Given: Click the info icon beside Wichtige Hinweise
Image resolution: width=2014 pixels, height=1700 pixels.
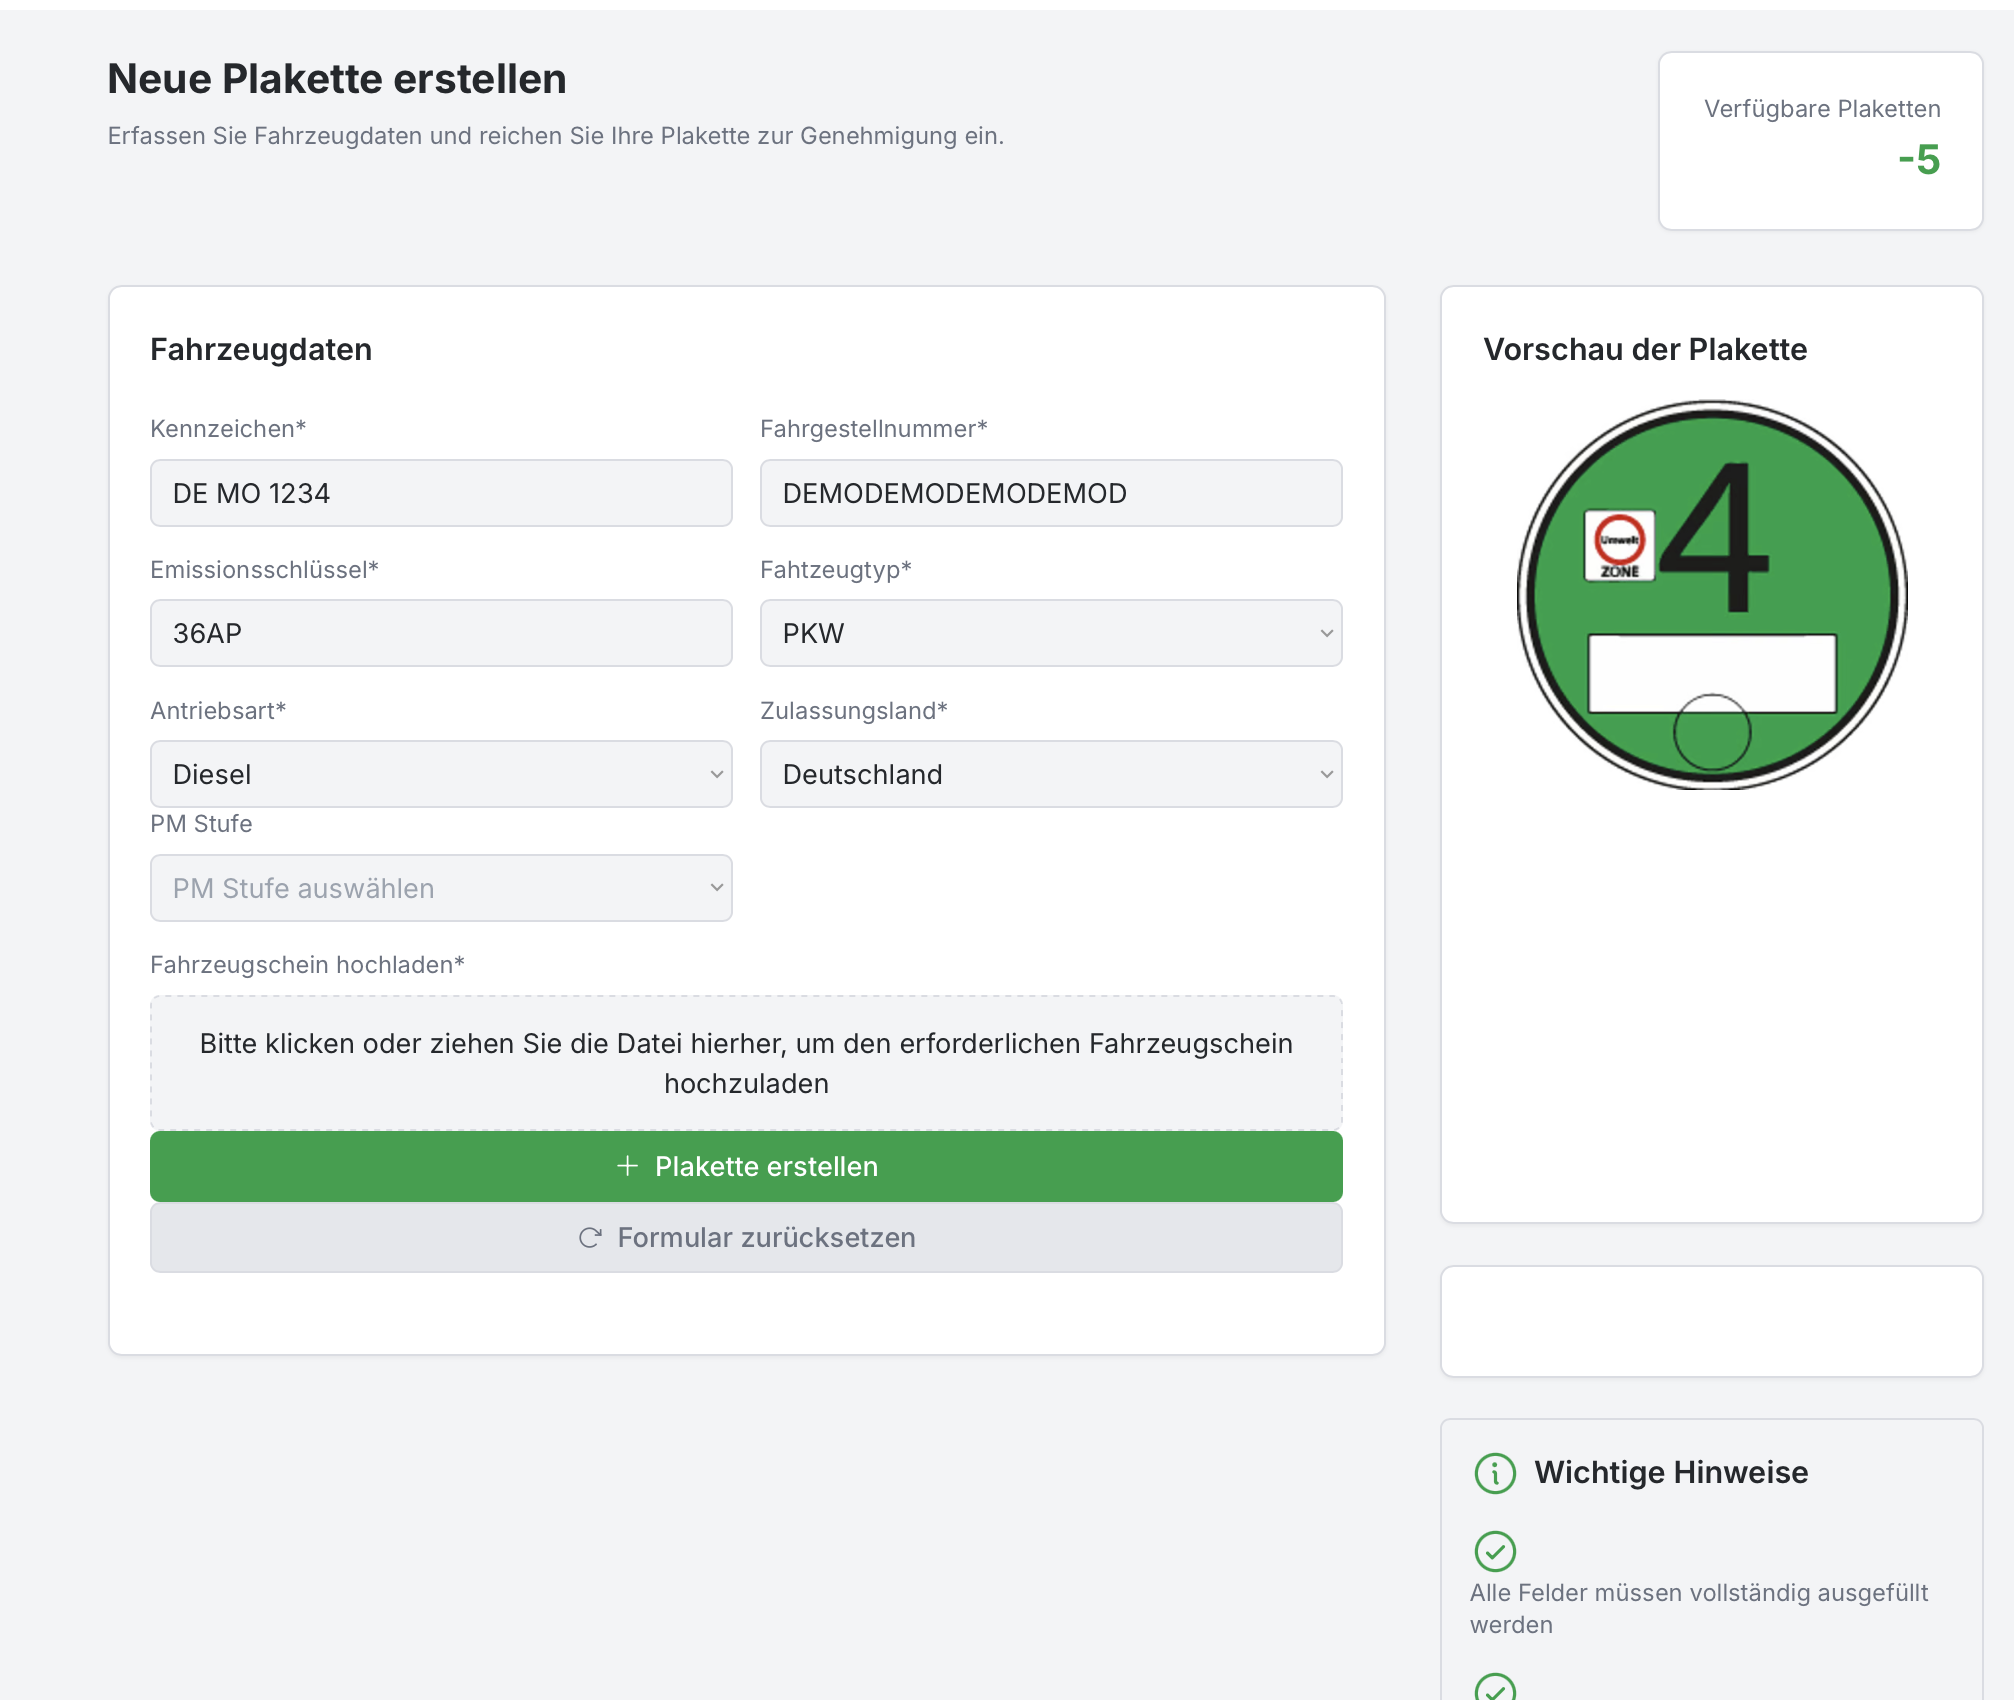Looking at the screenshot, I should point(1495,1473).
